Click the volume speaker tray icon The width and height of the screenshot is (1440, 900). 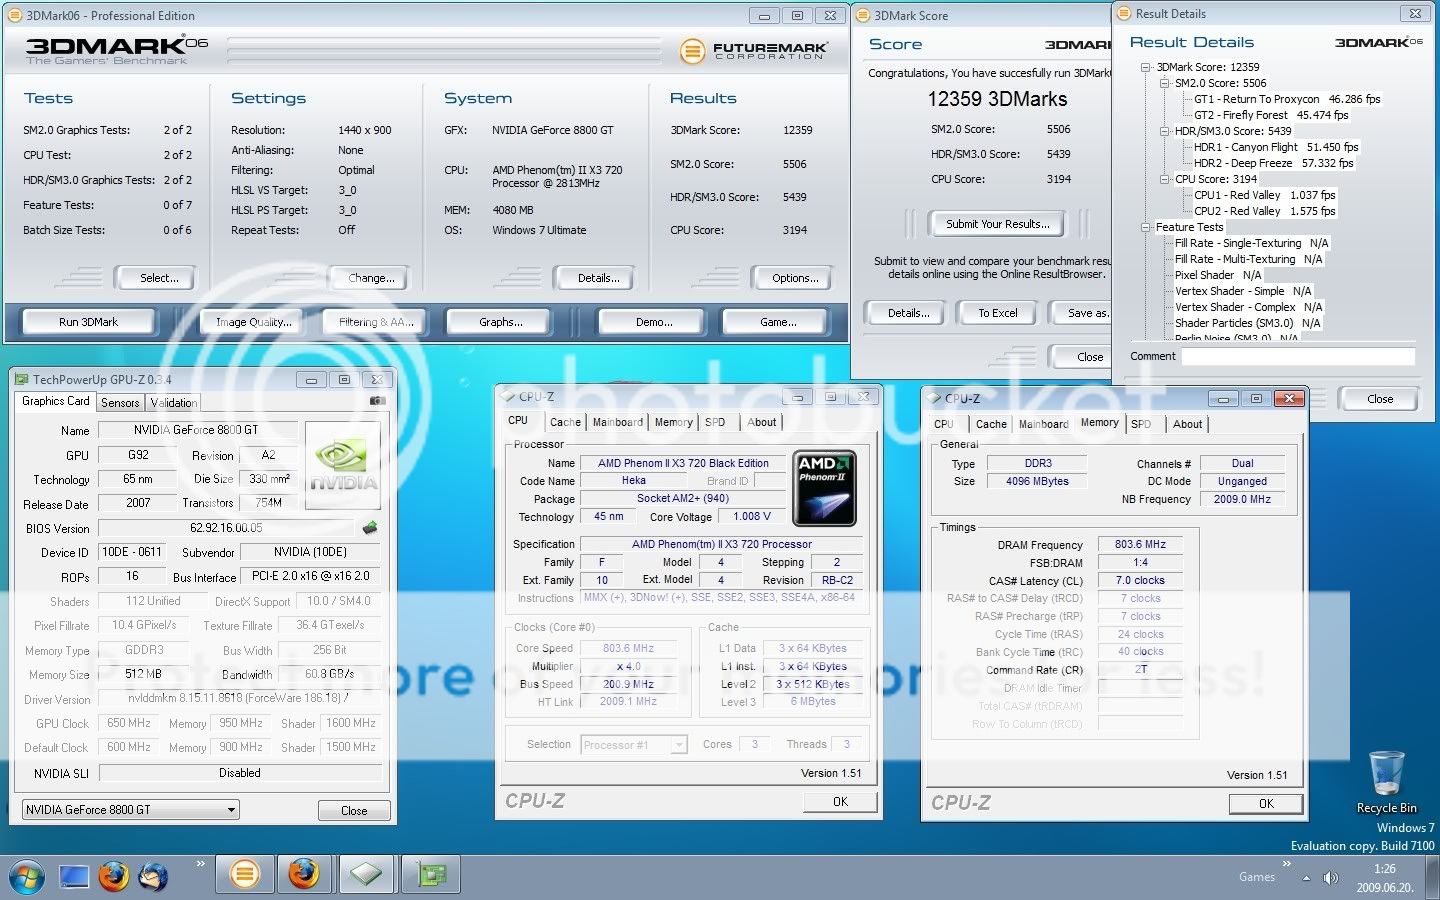click(x=1330, y=878)
